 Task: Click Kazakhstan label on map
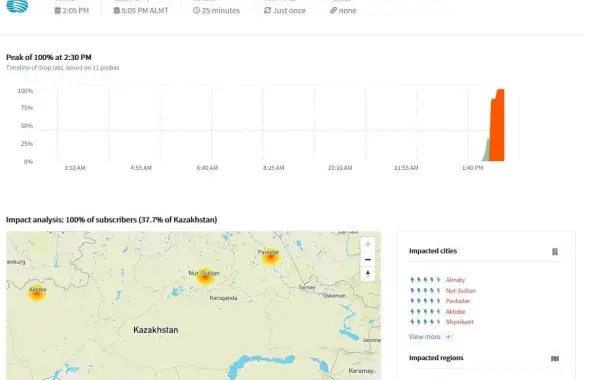pyautogui.click(x=156, y=330)
